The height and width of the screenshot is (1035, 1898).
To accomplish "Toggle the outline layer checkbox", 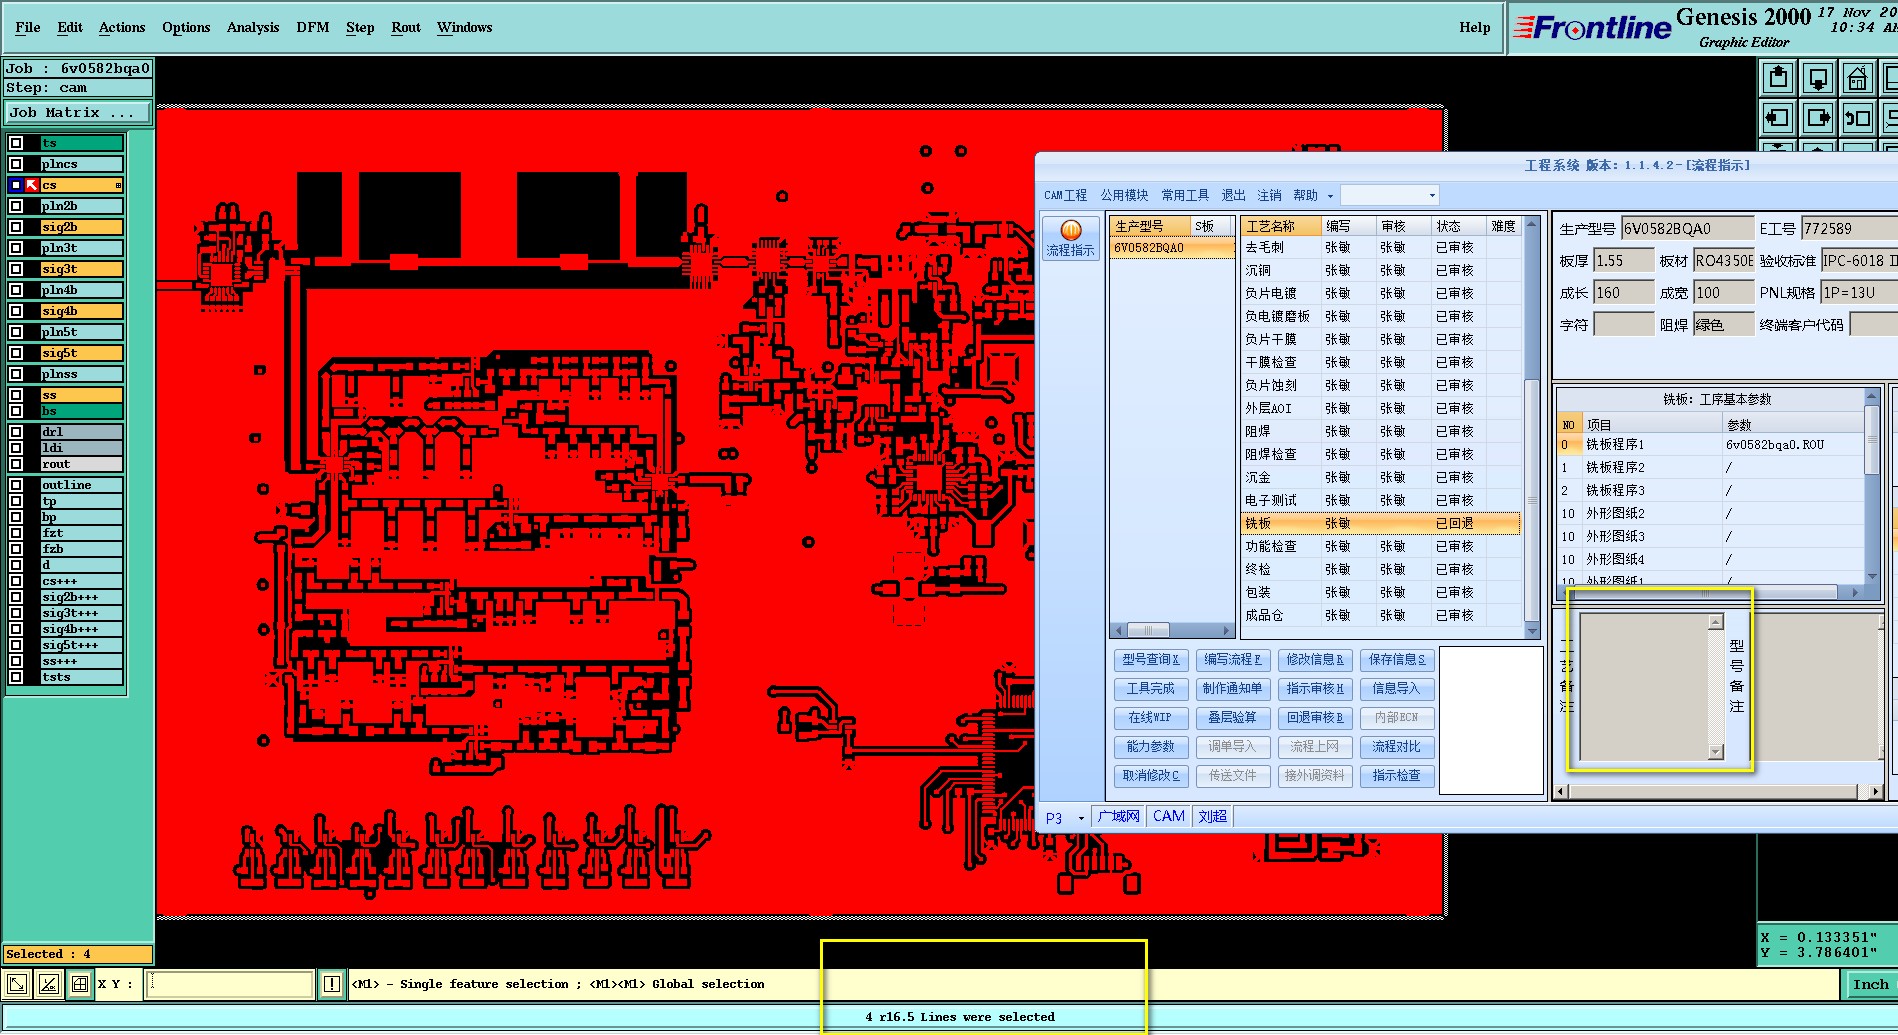I will 16,485.
